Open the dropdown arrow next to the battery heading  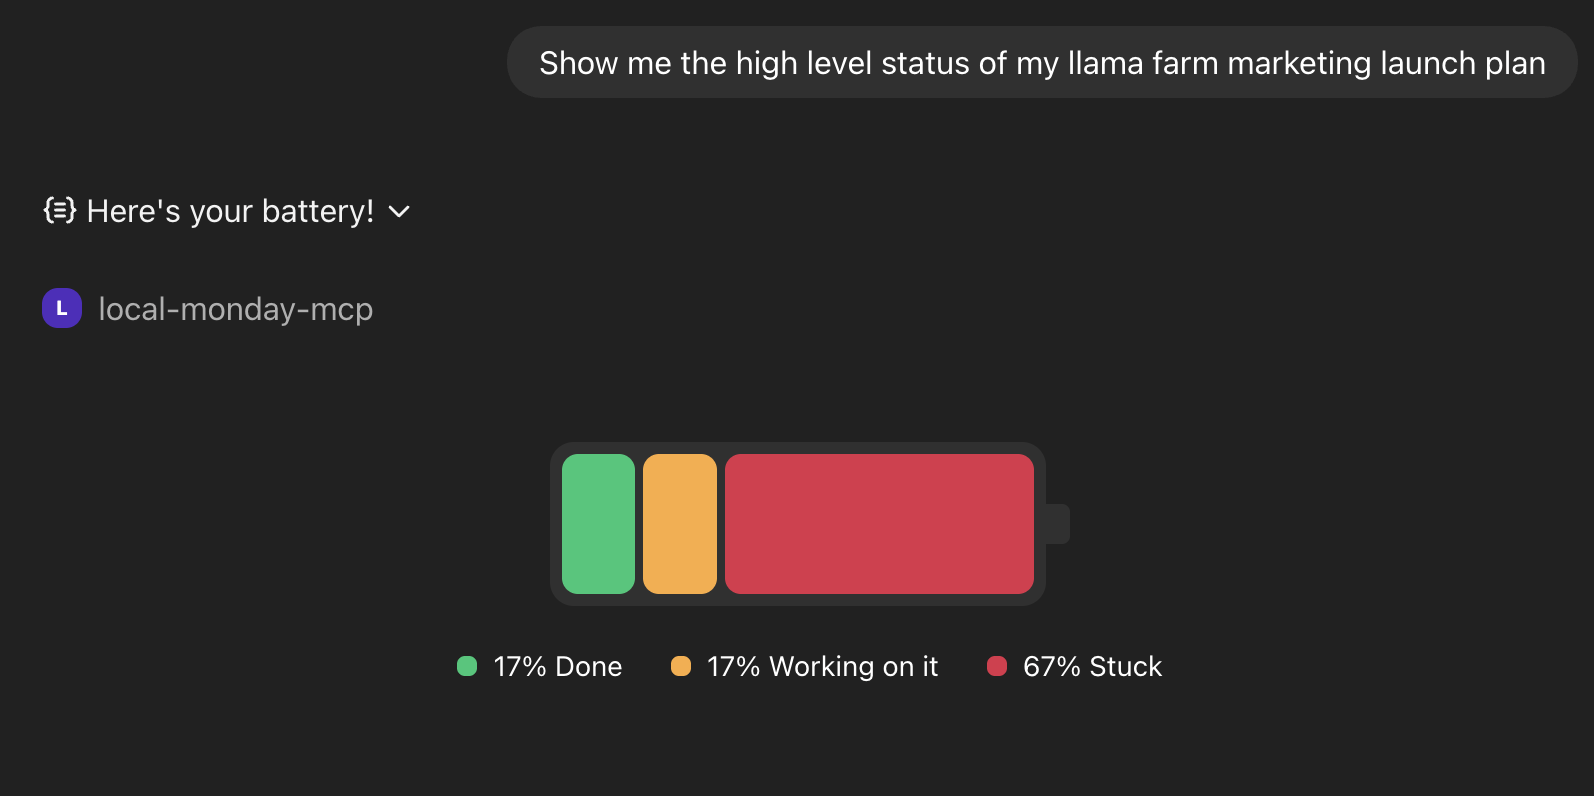pos(399,212)
